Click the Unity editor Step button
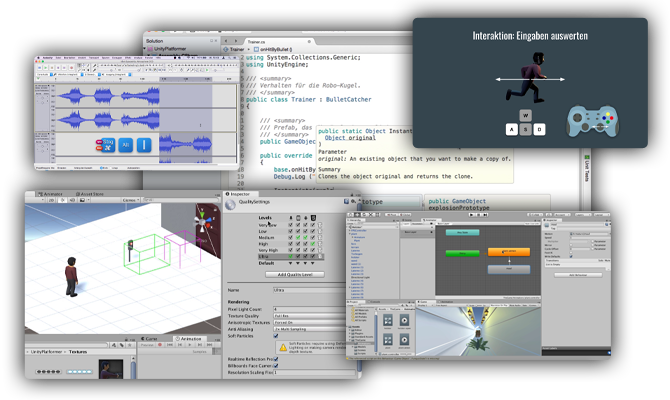670x400 pixels. click(x=485, y=215)
